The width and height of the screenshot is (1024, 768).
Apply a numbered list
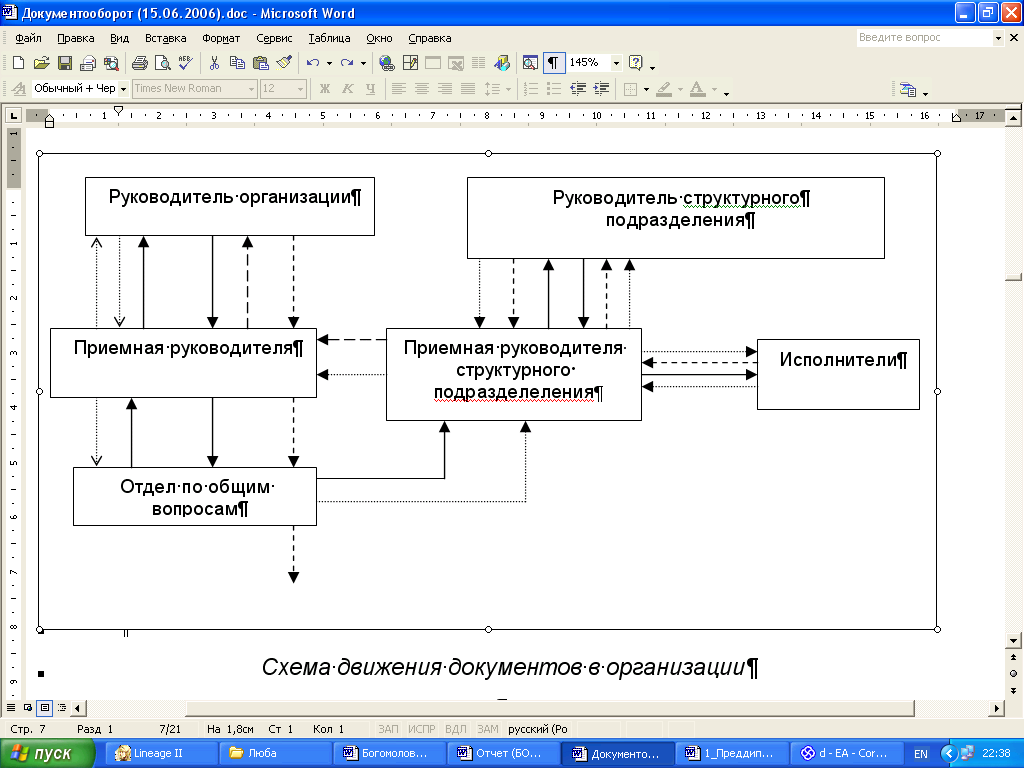click(x=531, y=89)
